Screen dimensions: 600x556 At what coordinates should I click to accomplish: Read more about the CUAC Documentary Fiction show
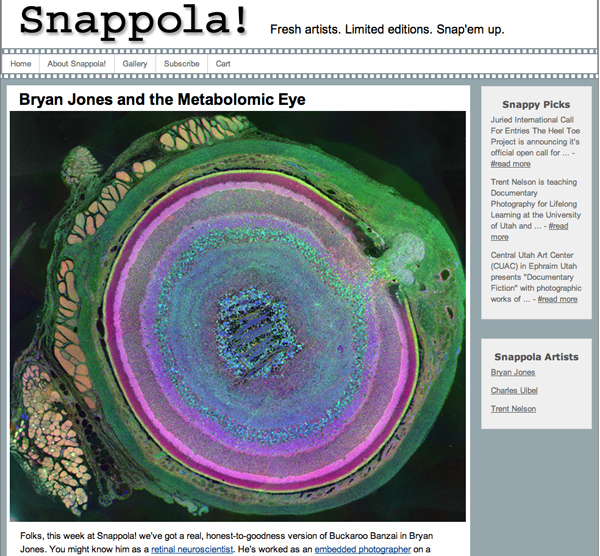point(556,299)
